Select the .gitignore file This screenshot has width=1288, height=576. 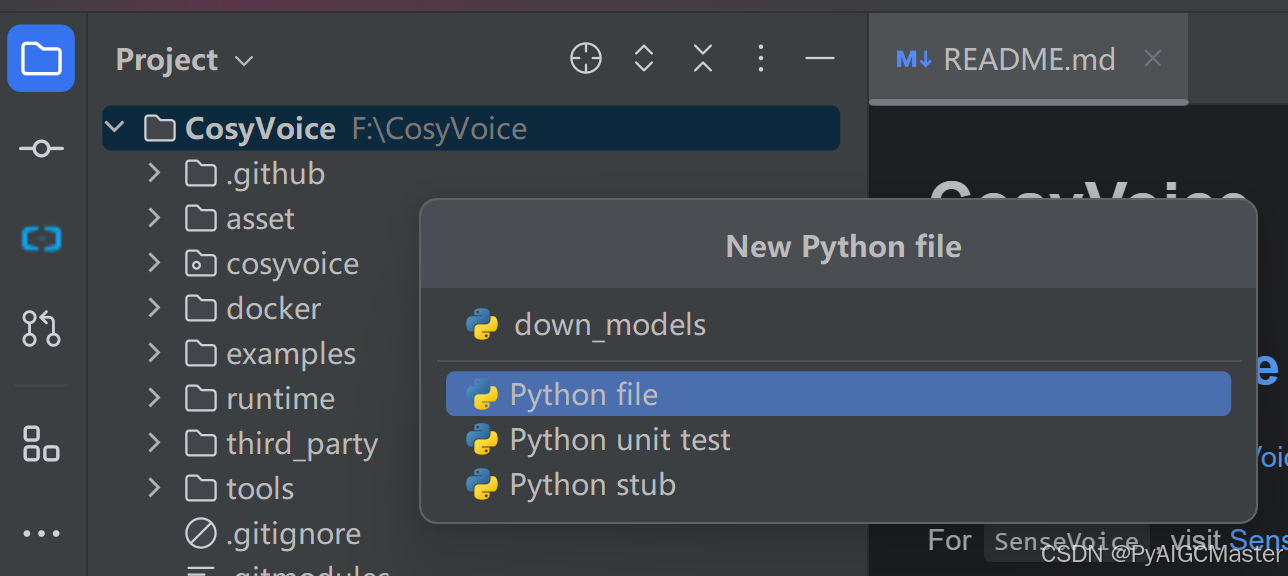[293, 534]
